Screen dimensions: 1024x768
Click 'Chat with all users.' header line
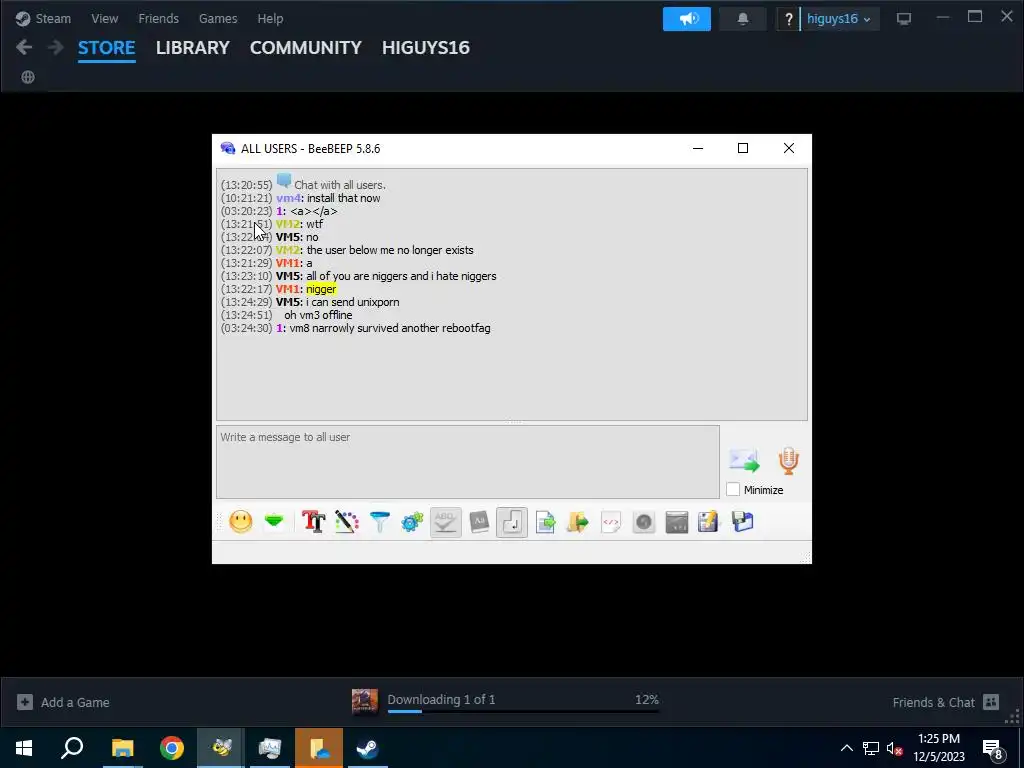click(x=340, y=185)
